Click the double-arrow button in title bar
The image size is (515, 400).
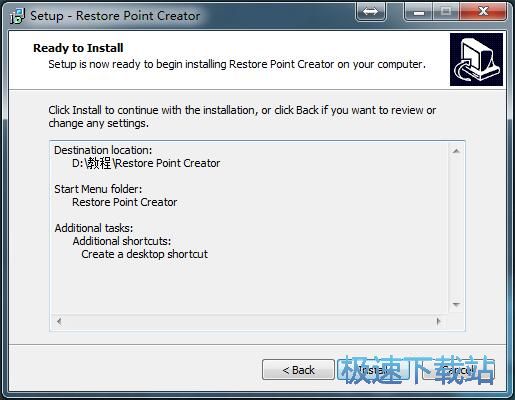[370, 12]
